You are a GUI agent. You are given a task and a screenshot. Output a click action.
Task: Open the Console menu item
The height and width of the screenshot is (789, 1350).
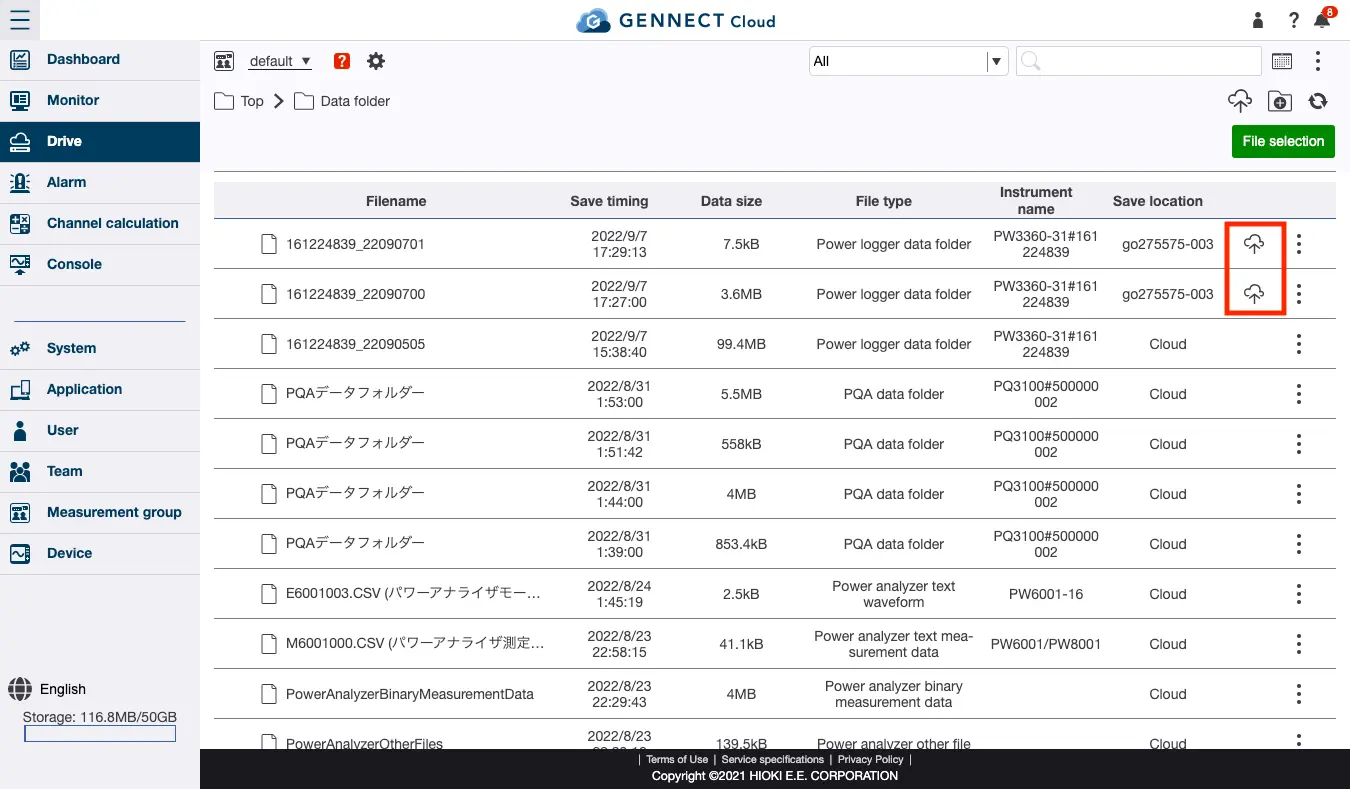tap(100, 265)
